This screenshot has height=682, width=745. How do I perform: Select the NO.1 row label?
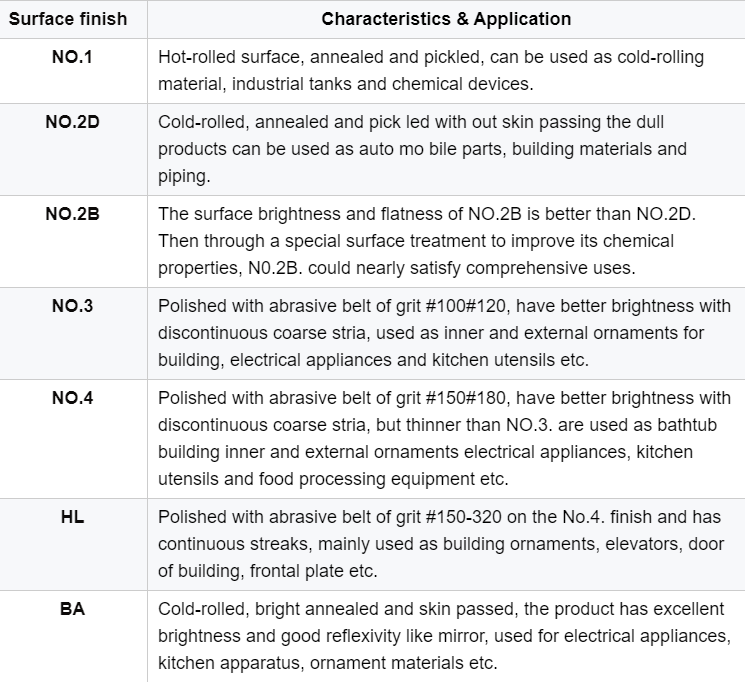72,57
